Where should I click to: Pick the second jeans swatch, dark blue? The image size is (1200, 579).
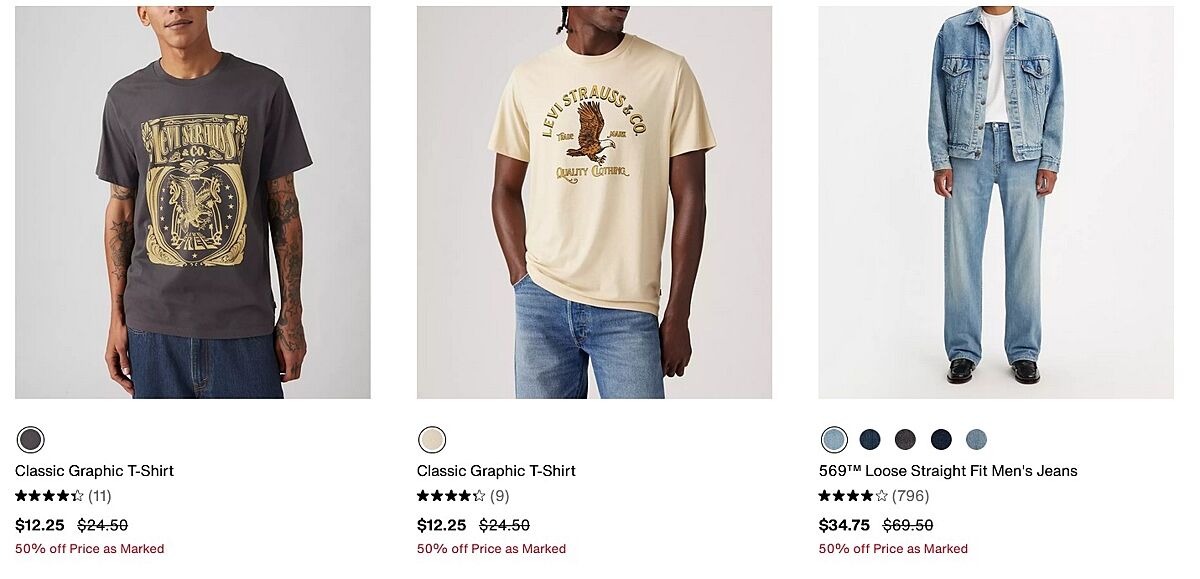(870, 440)
